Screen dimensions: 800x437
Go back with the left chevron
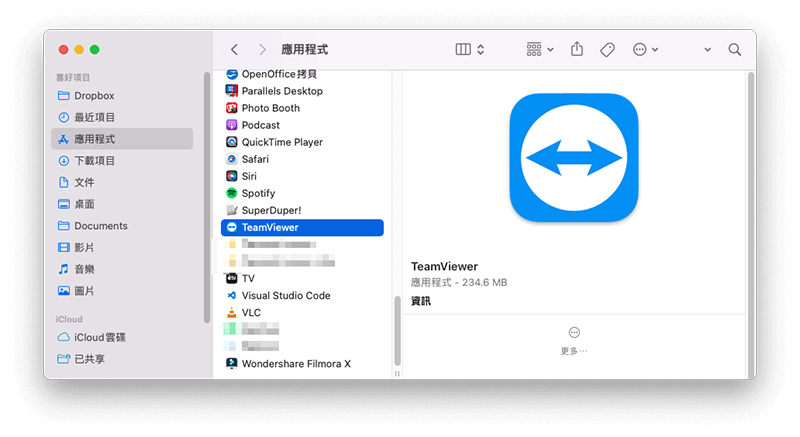point(234,49)
